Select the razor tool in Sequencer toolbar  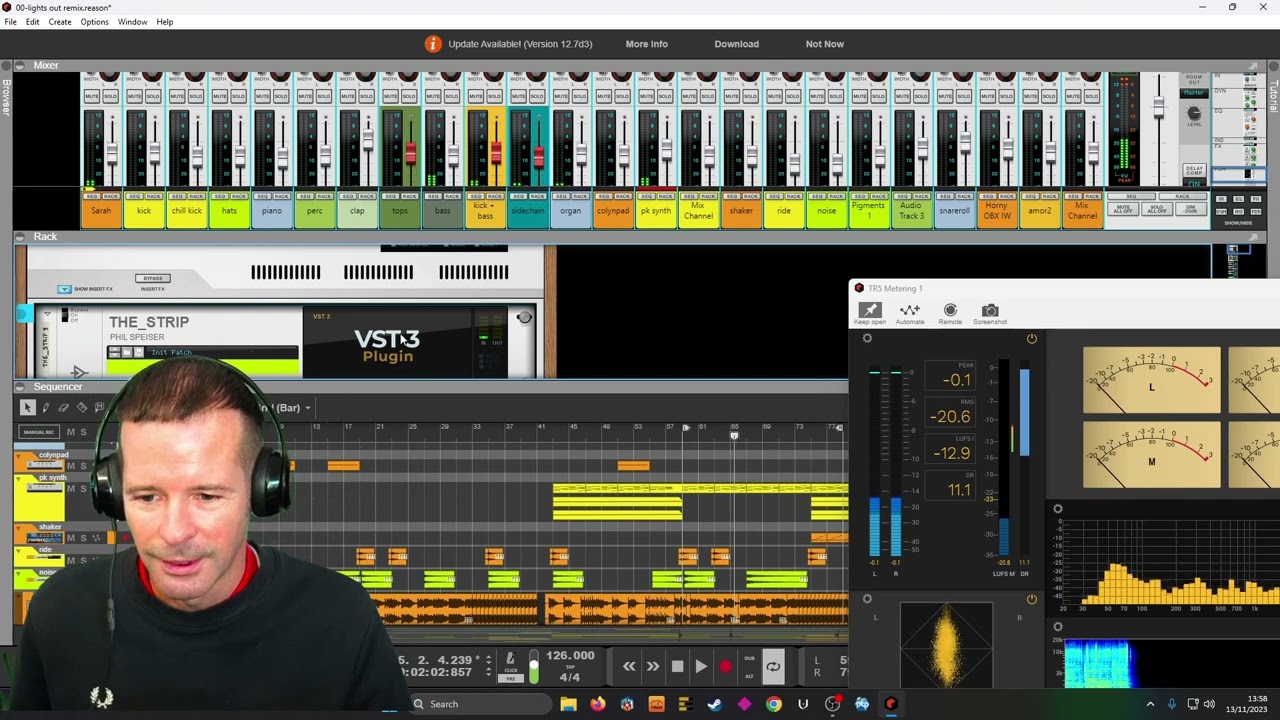82,407
